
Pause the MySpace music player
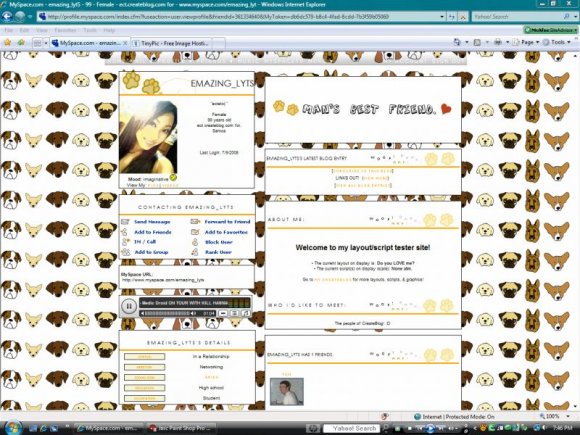coord(129,306)
